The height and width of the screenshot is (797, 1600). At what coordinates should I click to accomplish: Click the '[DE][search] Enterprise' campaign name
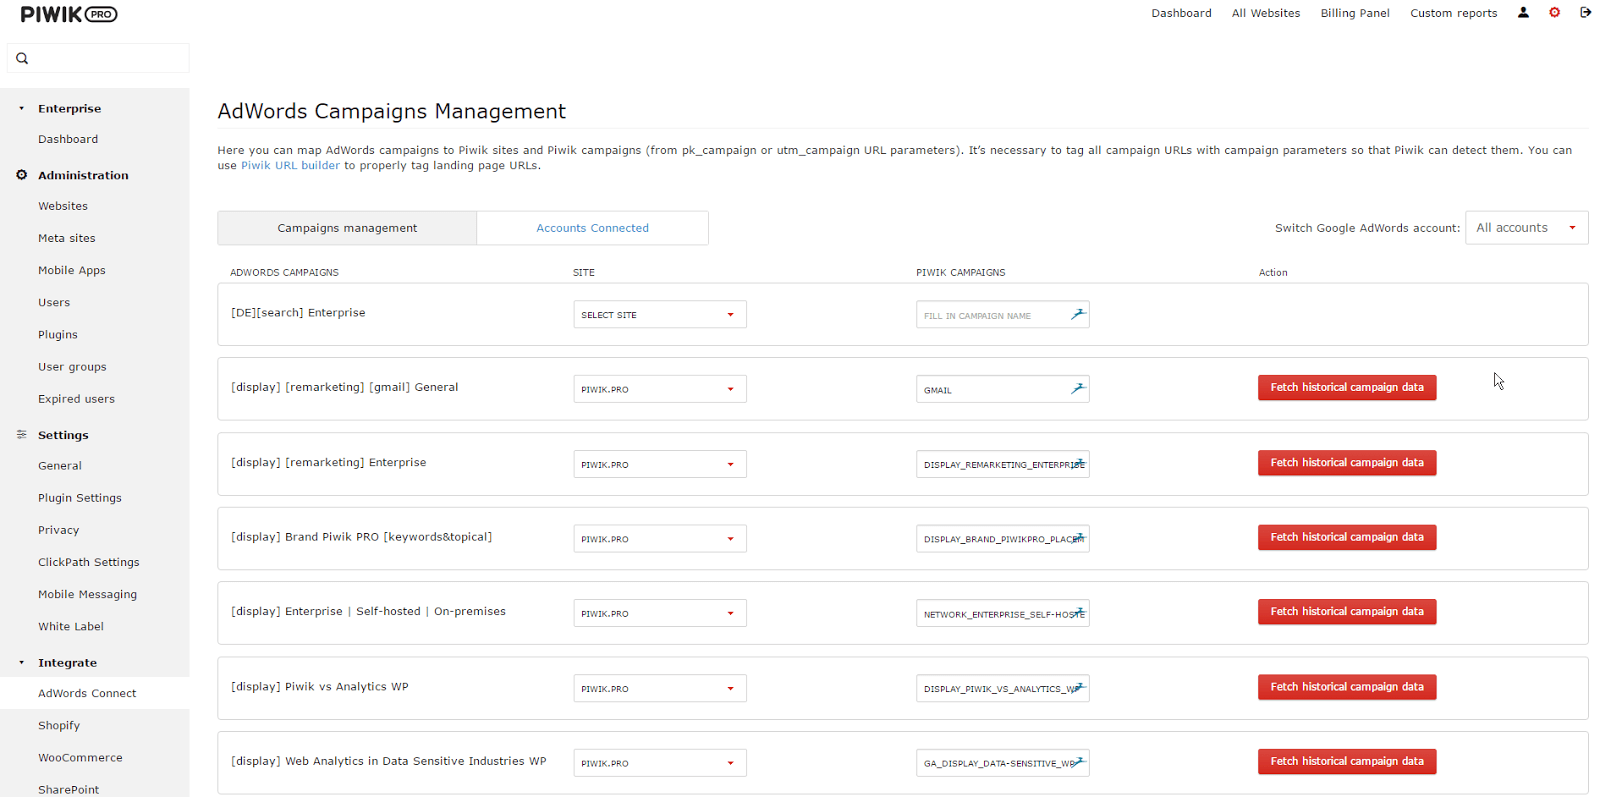pos(298,313)
